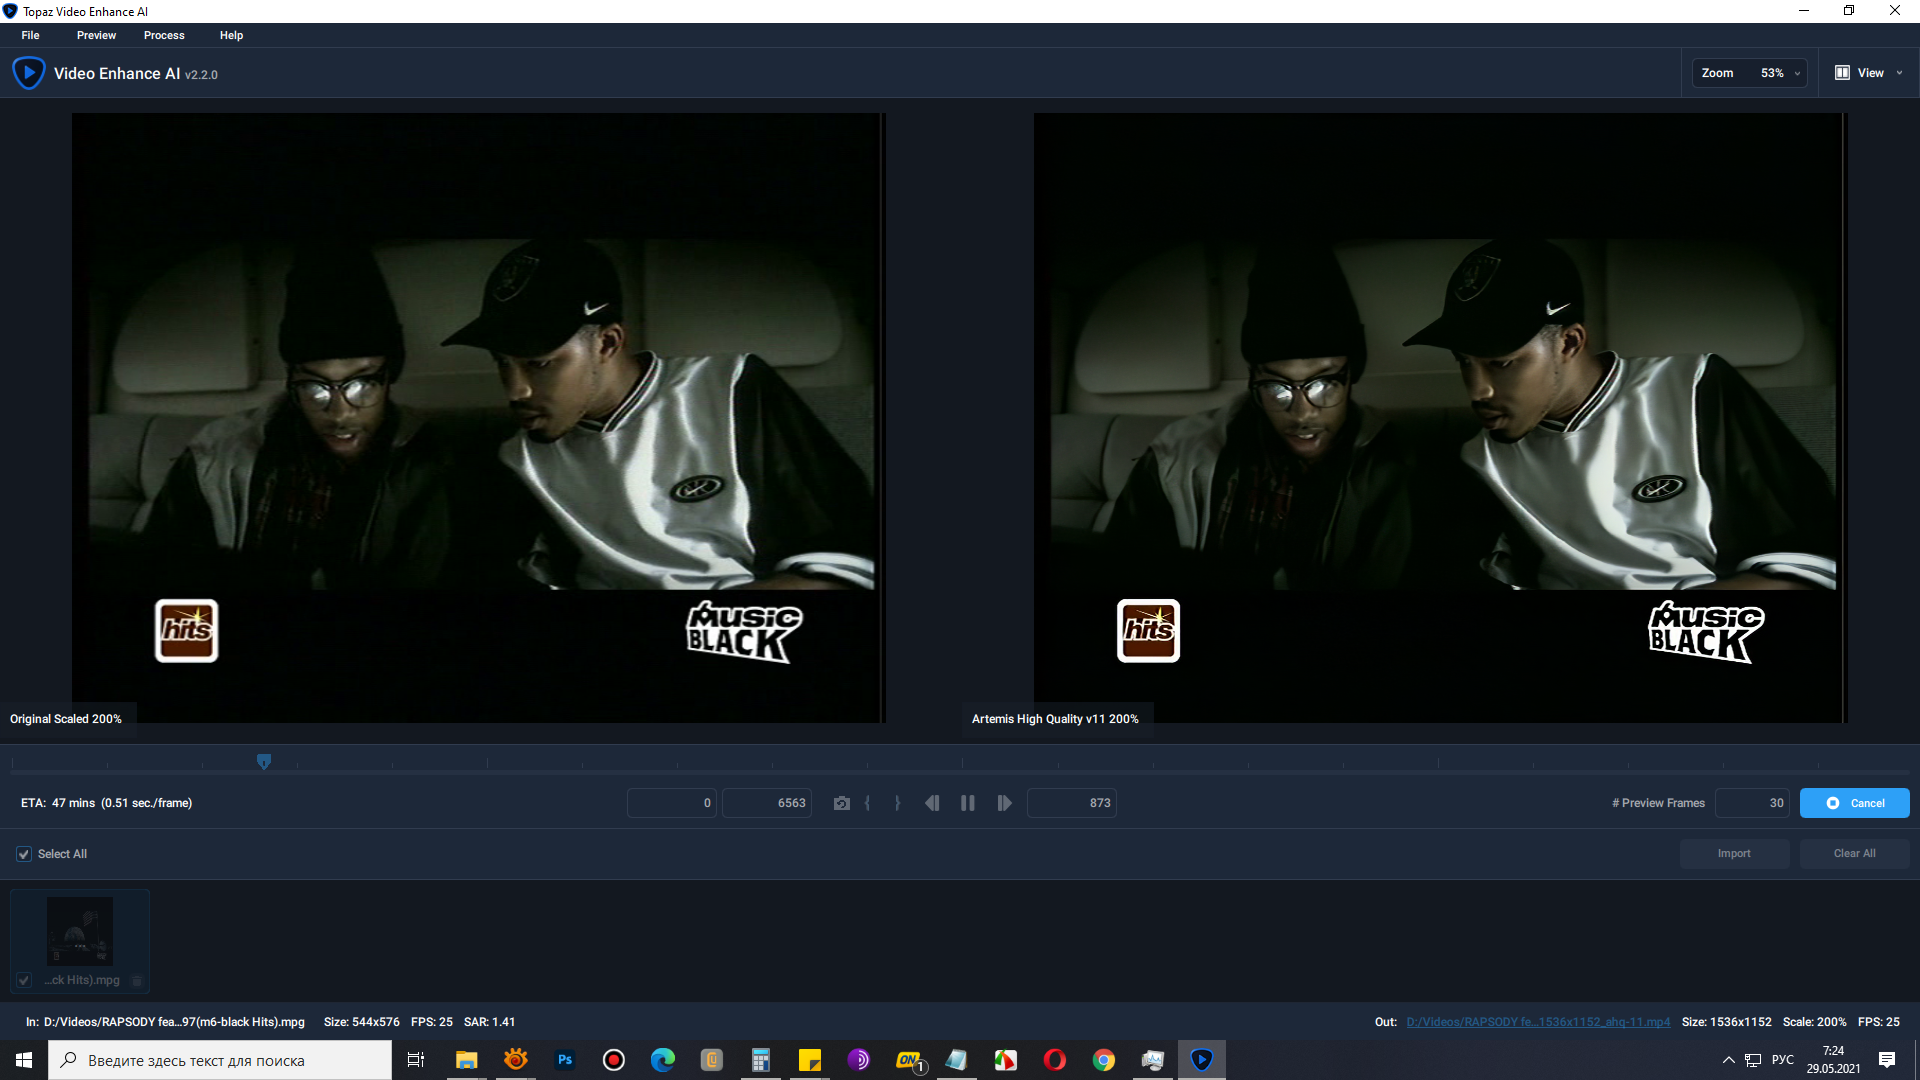The width and height of the screenshot is (1920, 1080).
Task: Open the Windows notification center
Action: coord(1887,1060)
